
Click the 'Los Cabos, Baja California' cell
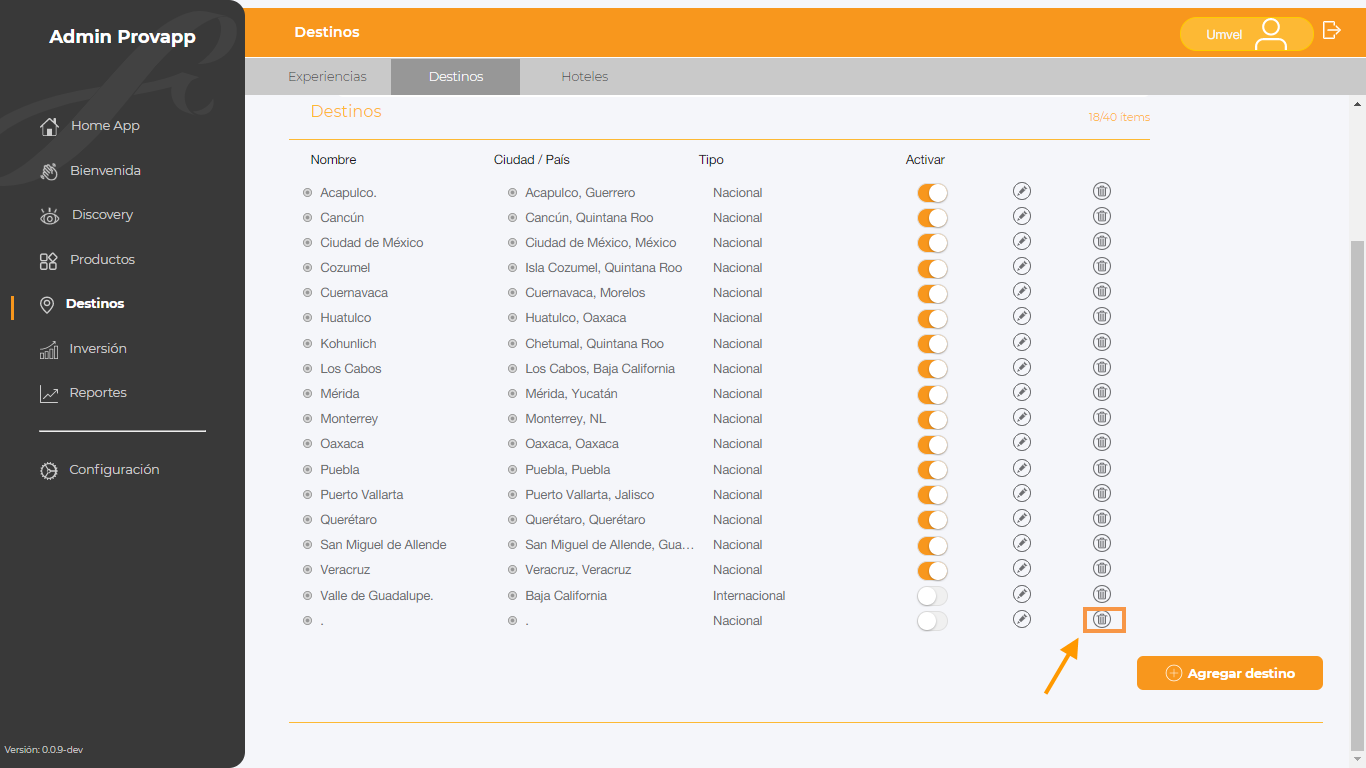pos(600,369)
